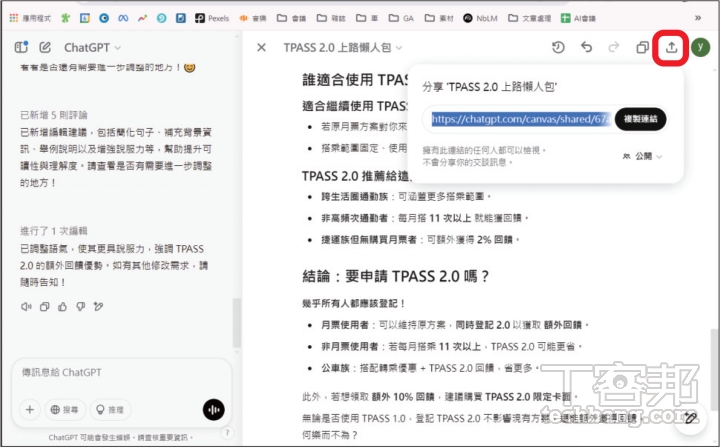Click the 進行了 1 次編輯 status text
This screenshot has width=720, height=448.
(54, 231)
